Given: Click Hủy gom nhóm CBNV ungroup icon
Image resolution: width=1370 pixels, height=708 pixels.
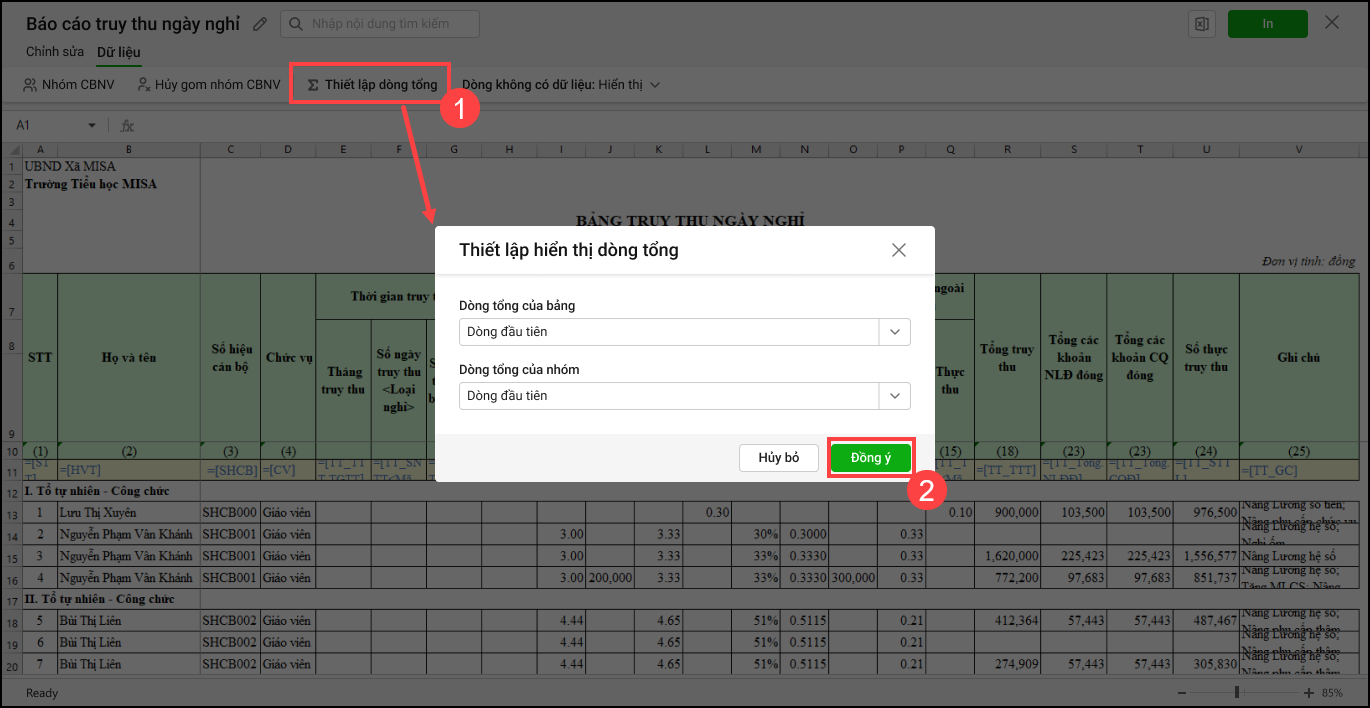Looking at the screenshot, I should [144, 85].
